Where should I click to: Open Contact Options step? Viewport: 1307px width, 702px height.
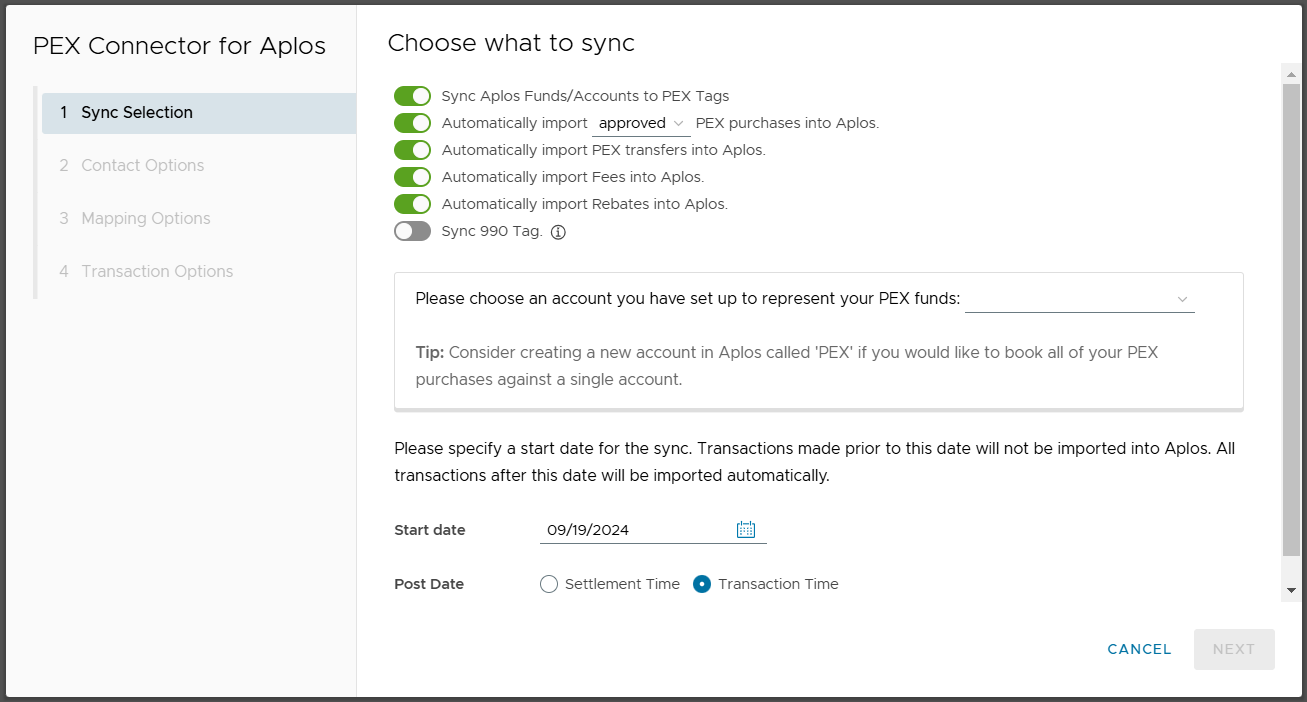click(142, 166)
